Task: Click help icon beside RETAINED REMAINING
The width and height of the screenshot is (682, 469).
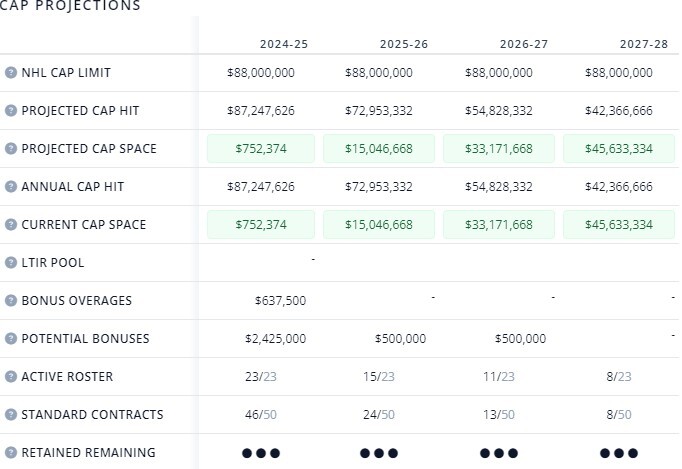Action: (11, 452)
